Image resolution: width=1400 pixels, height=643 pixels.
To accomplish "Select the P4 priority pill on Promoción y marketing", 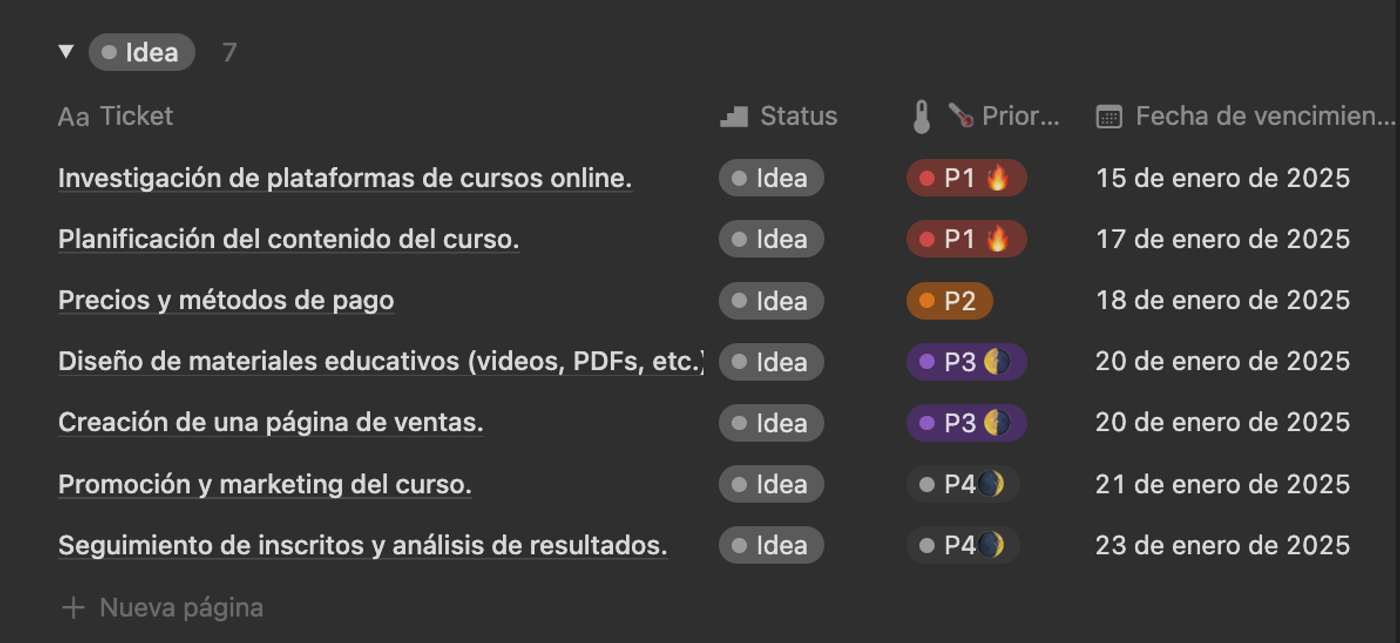I will pos(962,484).
